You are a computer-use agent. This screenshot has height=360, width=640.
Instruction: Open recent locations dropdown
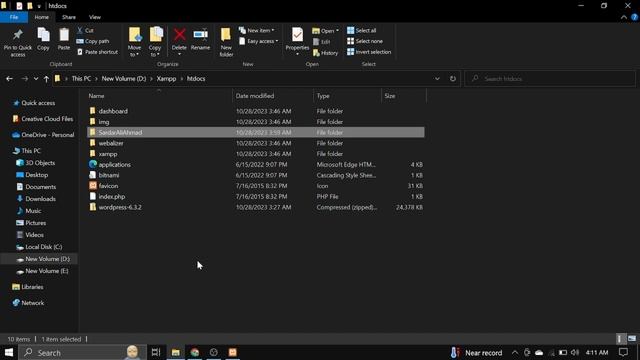[x=36, y=79]
